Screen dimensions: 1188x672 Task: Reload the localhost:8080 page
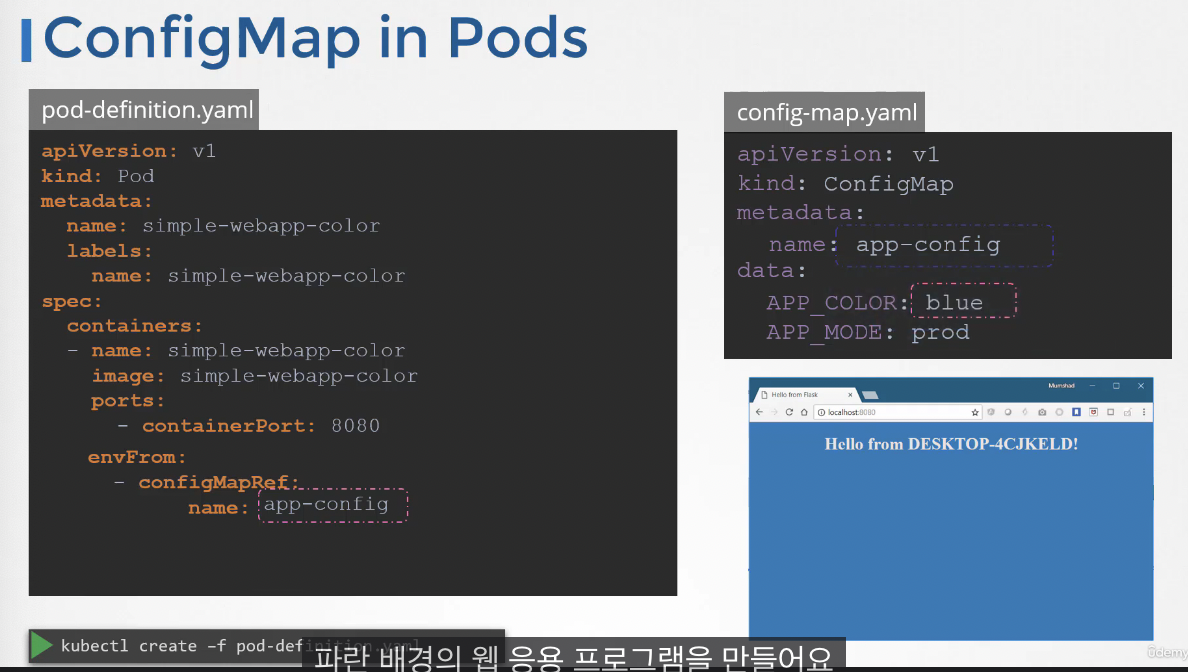[x=789, y=412]
